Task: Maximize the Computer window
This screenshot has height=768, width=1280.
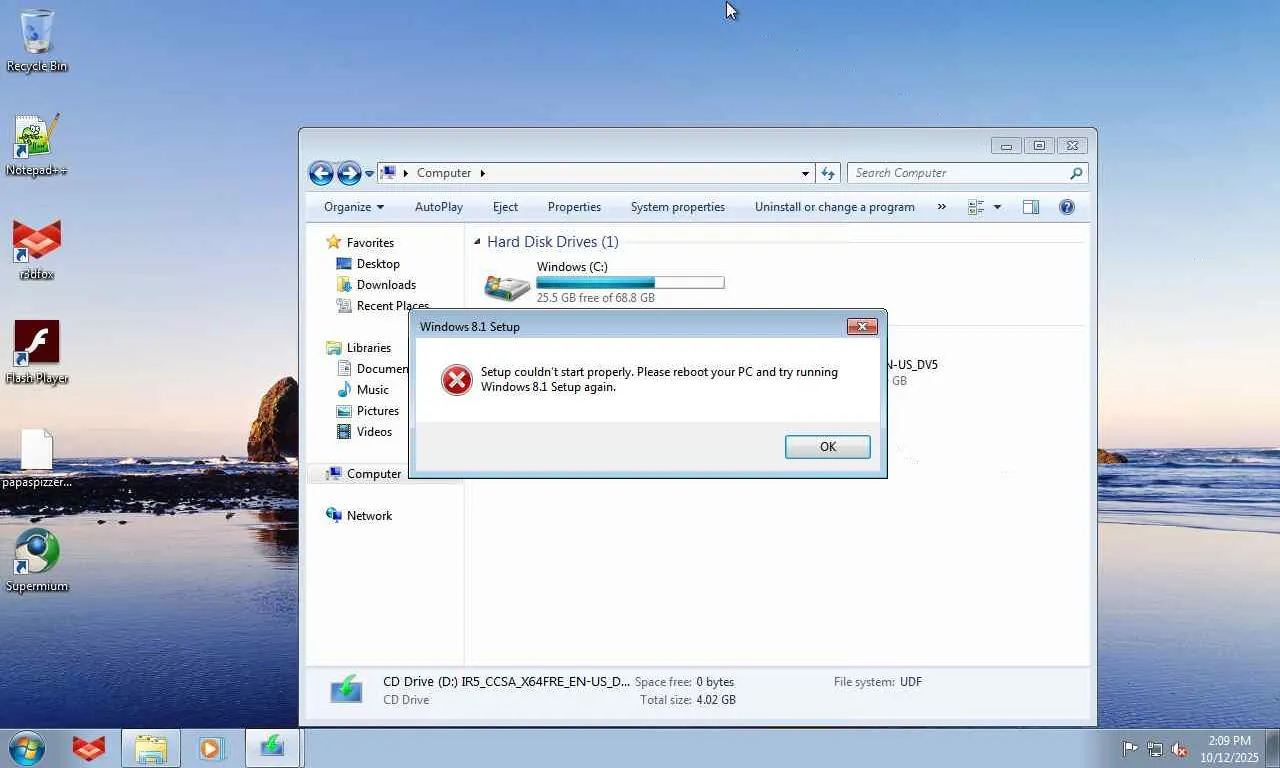Action: [x=1039, y=146]
